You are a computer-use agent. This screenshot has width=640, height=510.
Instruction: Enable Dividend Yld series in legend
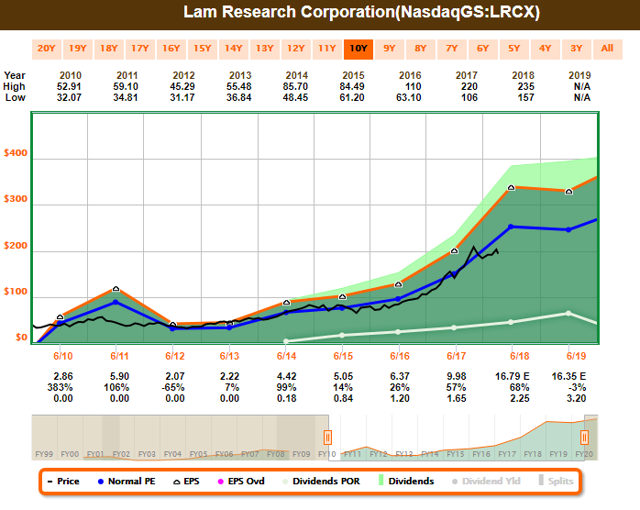click(486, 481)
